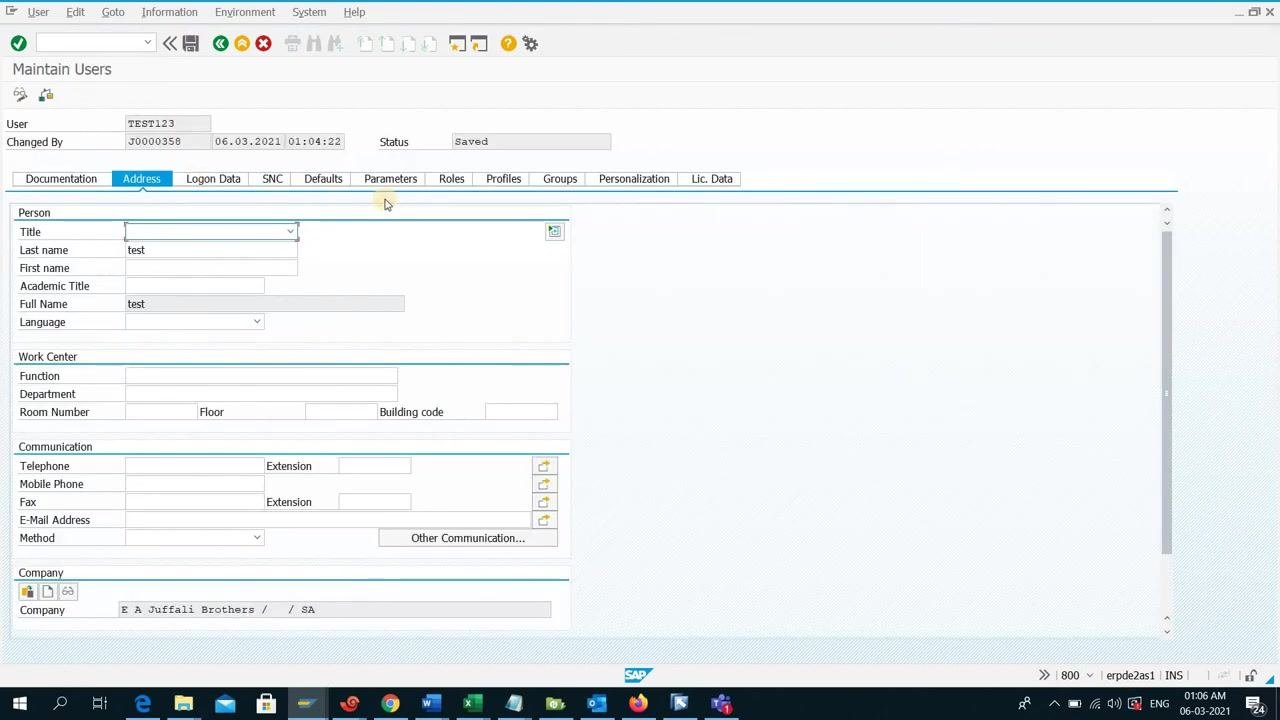Click the icon at right of Title row

[554, 231]
